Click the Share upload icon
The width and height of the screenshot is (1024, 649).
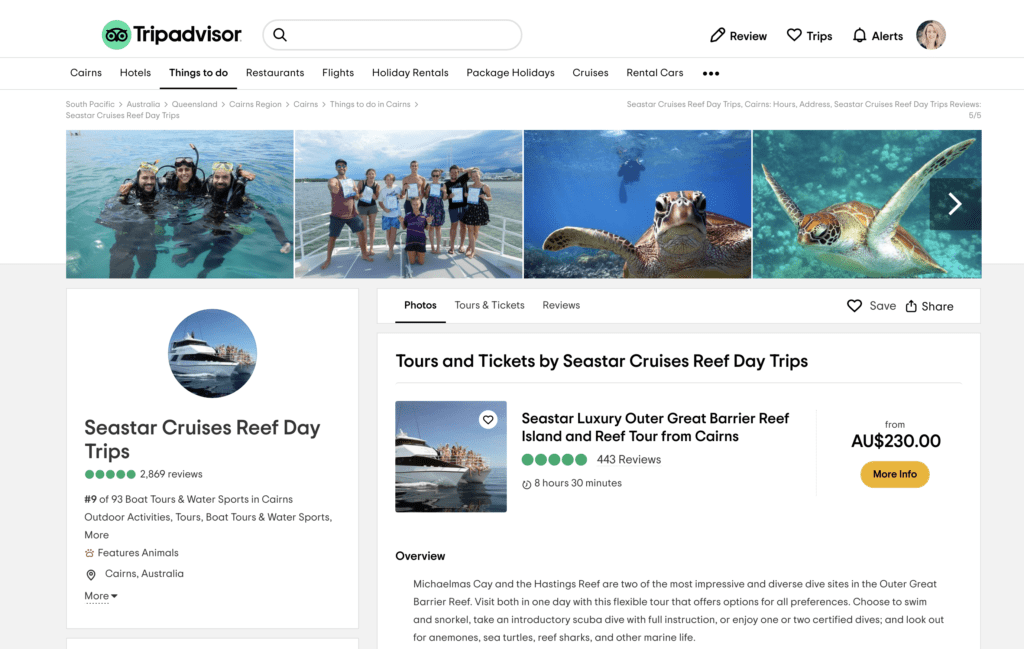pyautogui.click(x=911, y=306)
